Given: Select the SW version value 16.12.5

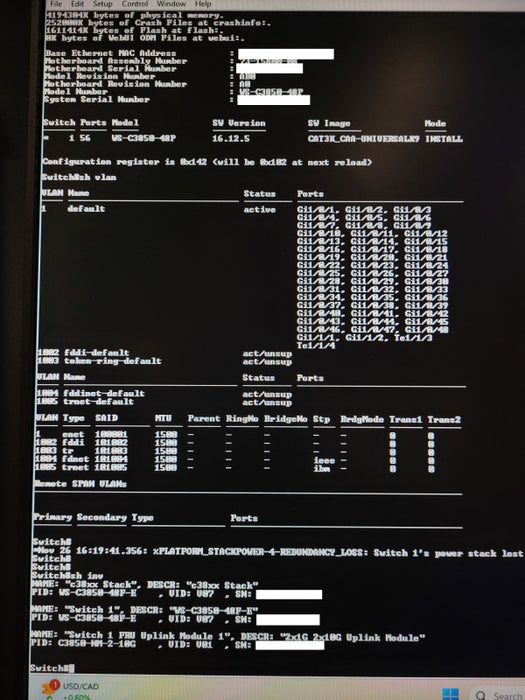Looking at the screenshot, I should 230,138.
